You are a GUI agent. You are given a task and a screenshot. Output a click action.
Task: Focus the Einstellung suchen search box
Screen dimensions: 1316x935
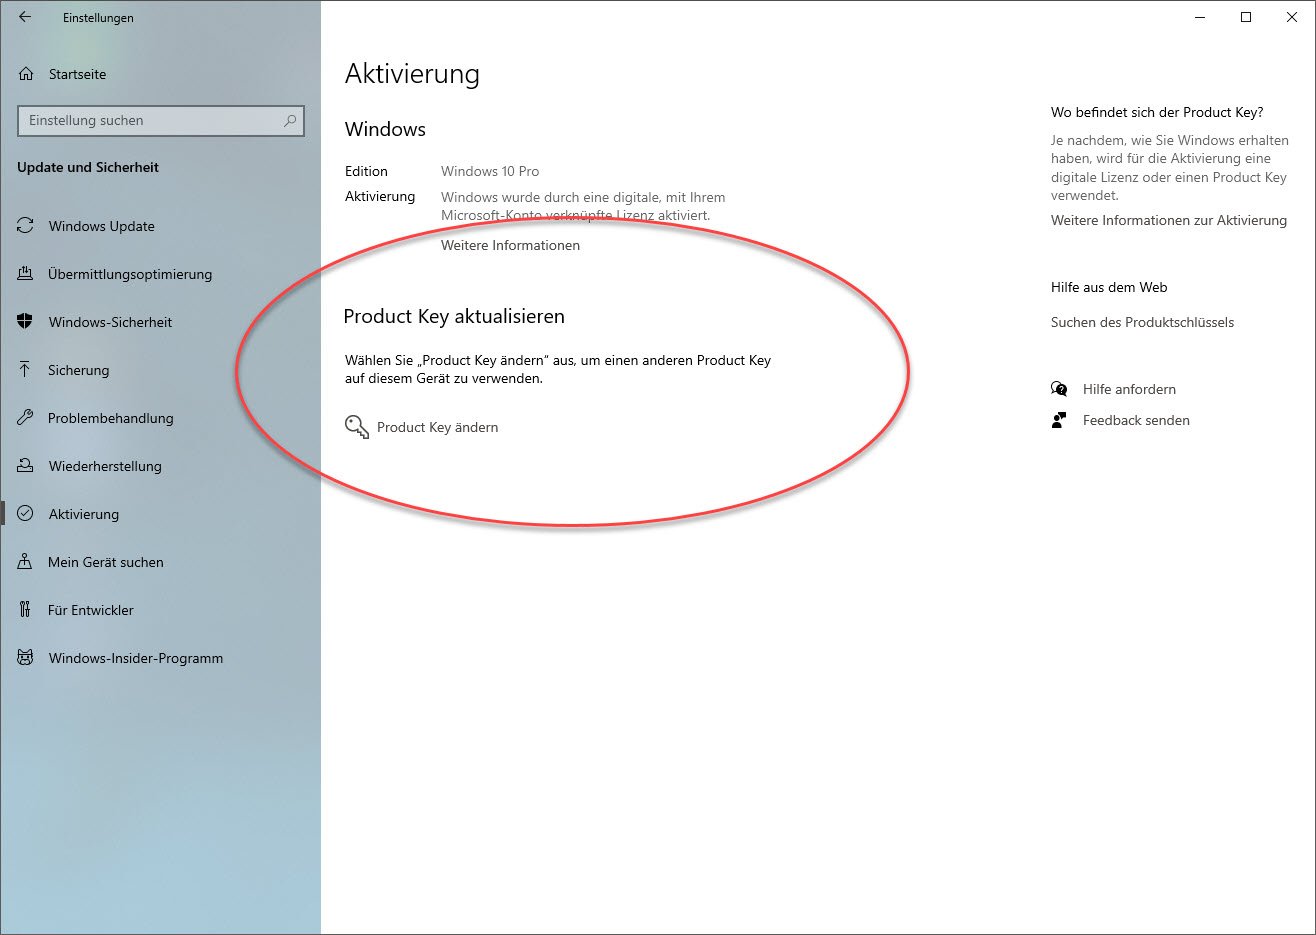point(161,121)
